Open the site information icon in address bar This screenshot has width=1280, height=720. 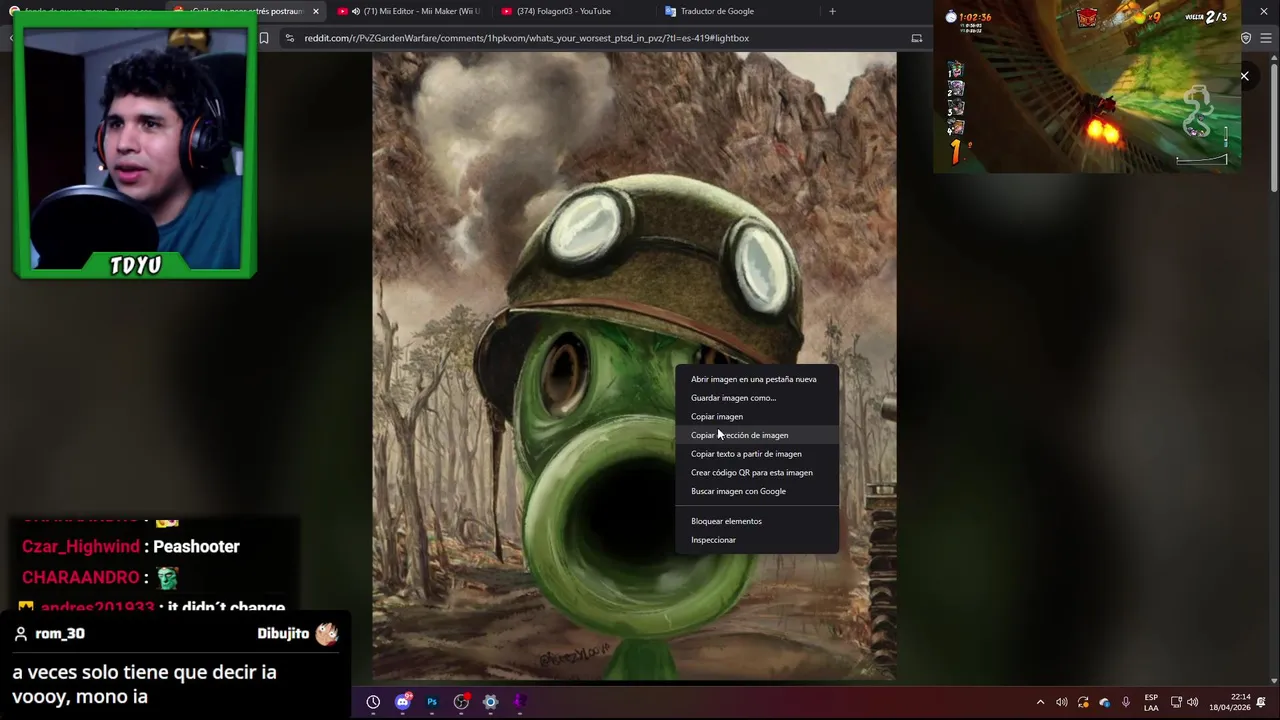289,38
